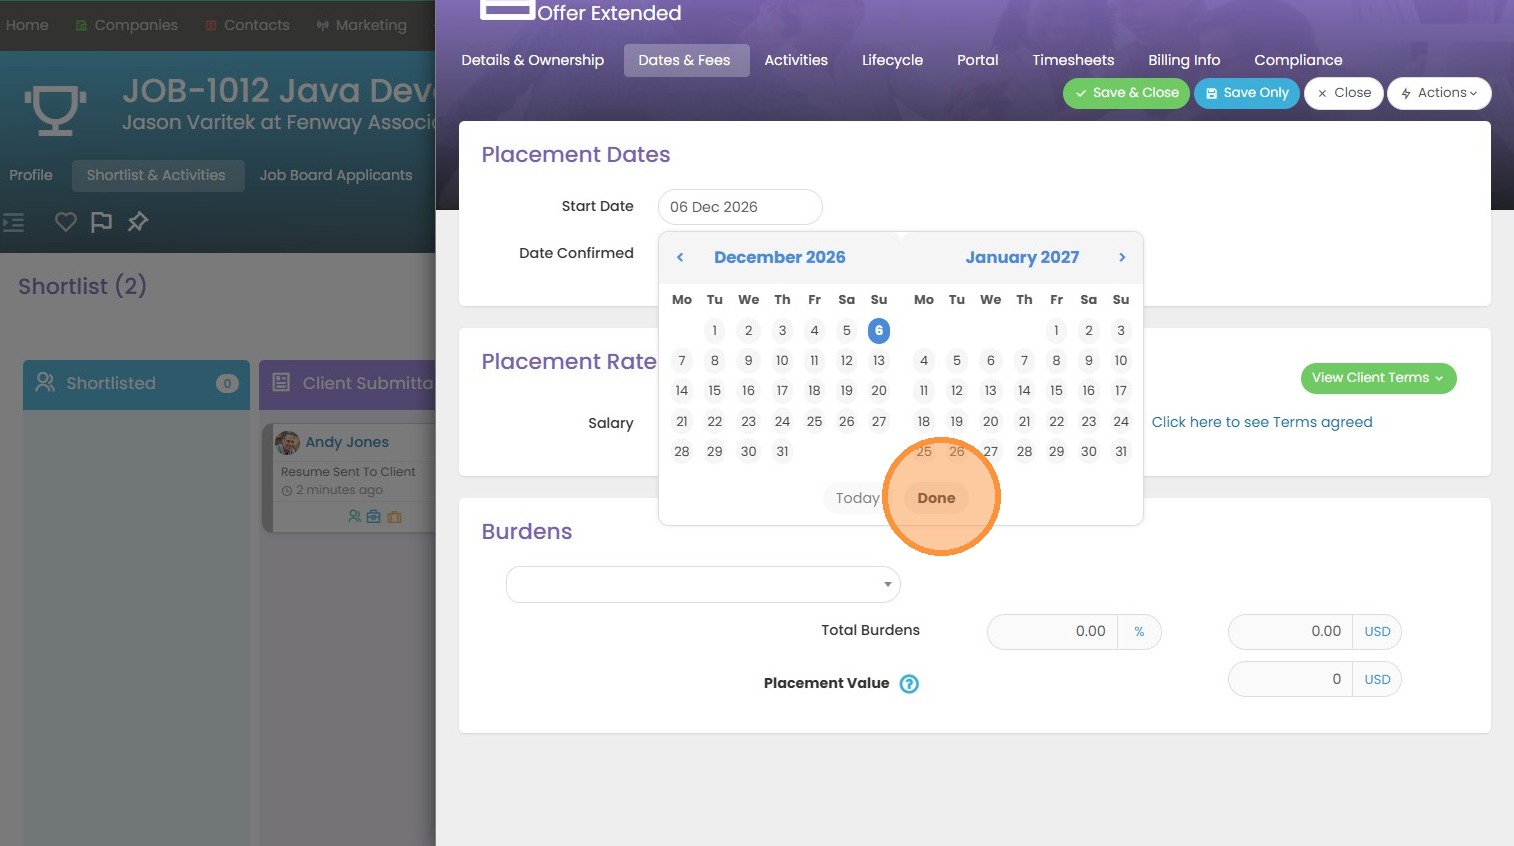Click the heart favorite icon

click(x=66, y=222)
